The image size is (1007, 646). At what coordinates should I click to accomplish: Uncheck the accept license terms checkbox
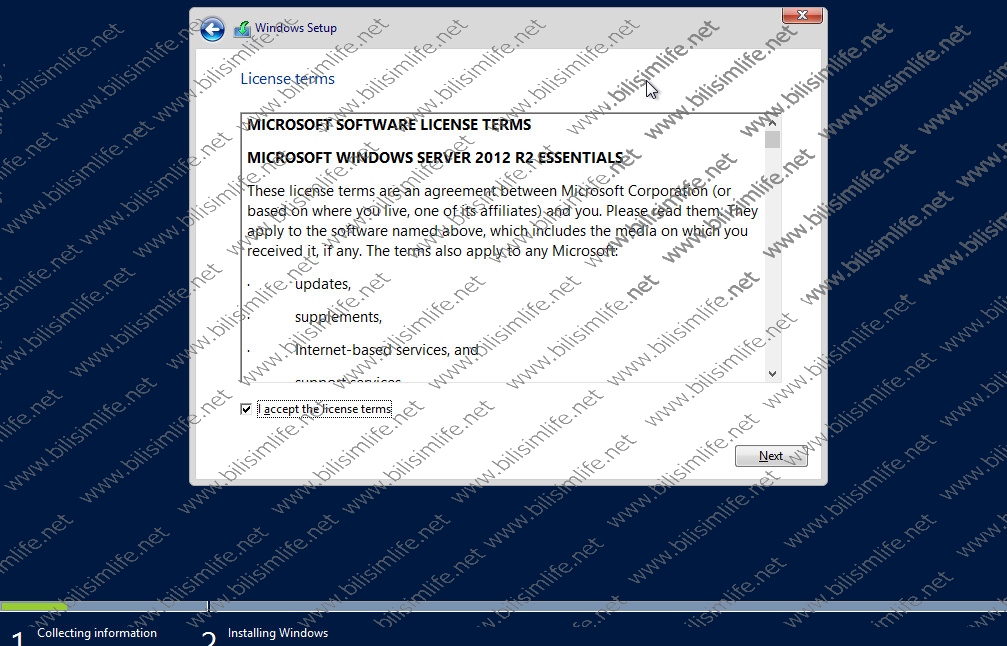[246, 409]
